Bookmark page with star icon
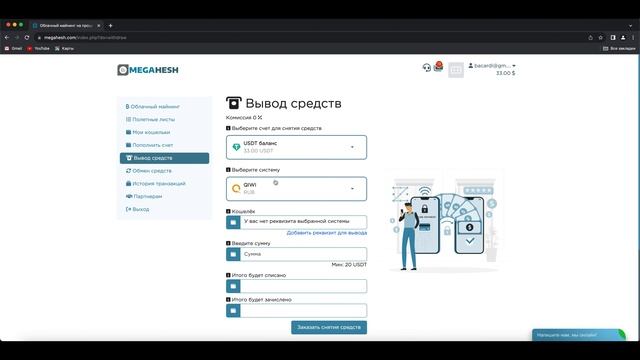This screenshot has width=640, height=360. click(601, 38)
